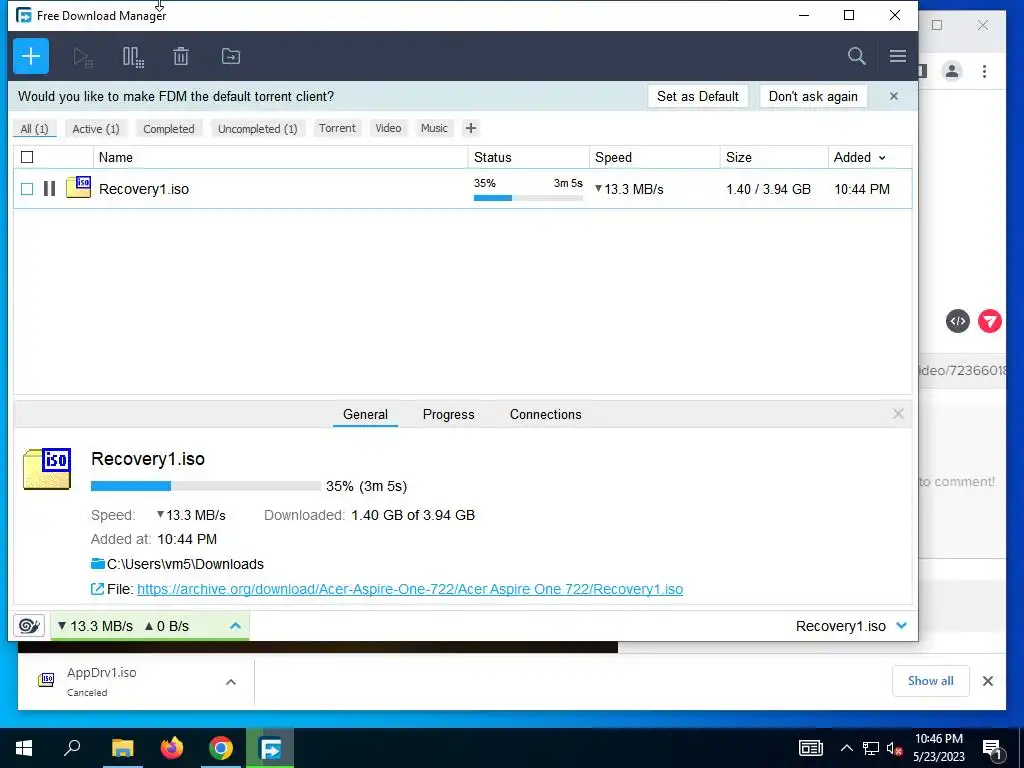The image size is (1024, 768).
Task: Click Don't ask again button
Action: pos(813,96)
